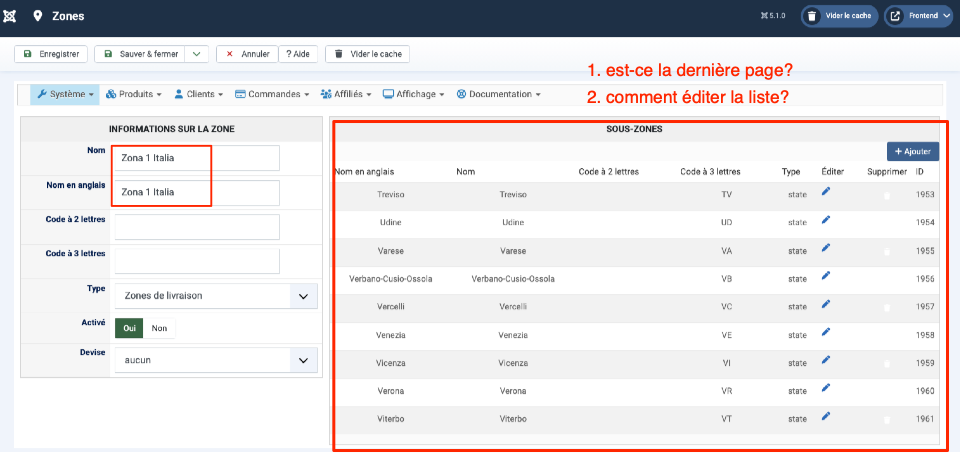Click the Joomla logo icon
960x453 pixels.
pos(9,16)
